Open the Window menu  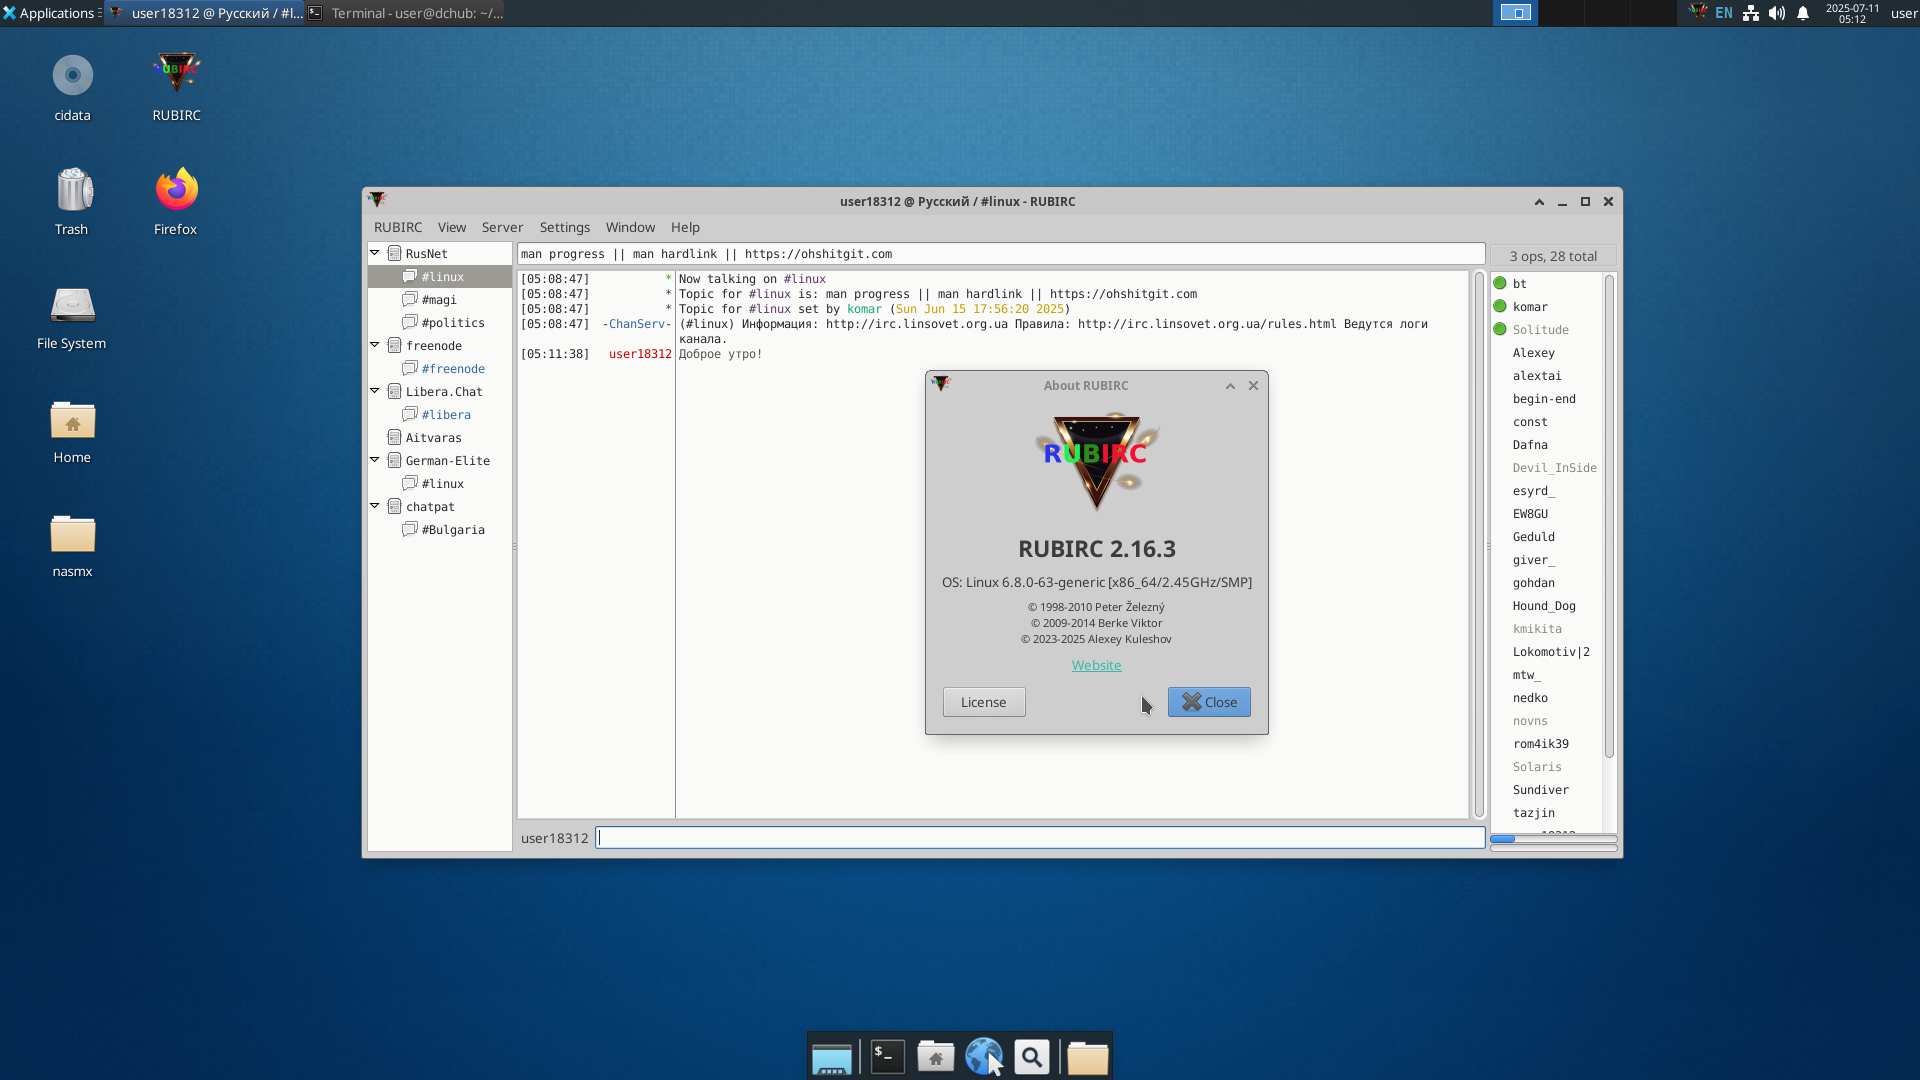point(630,227)
